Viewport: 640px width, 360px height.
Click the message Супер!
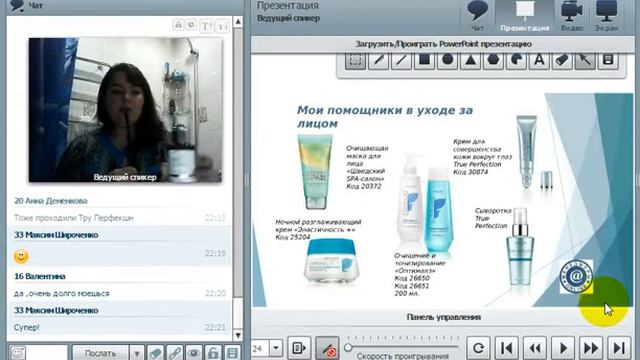(x=27, y=327)
